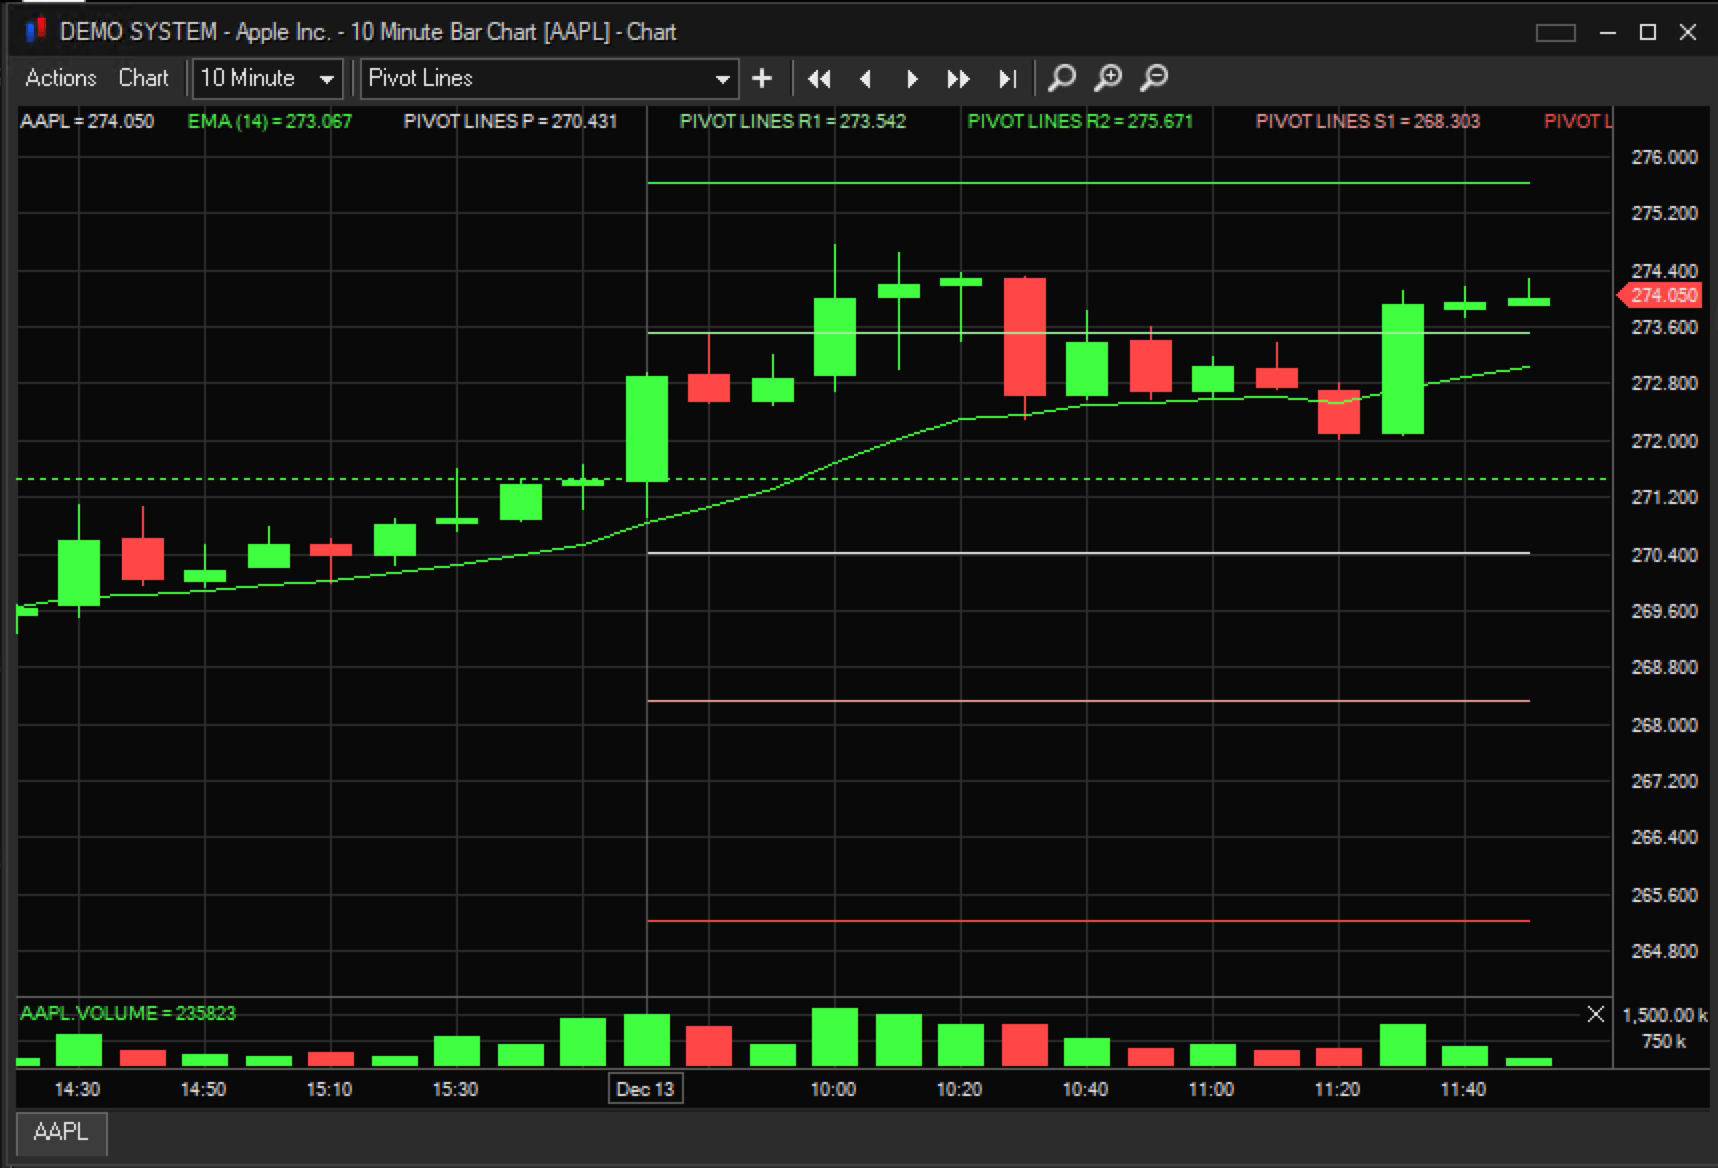Click the plus icon to add study
The height and width of the screenshot is (1168, 1718).
click(762, 78)
